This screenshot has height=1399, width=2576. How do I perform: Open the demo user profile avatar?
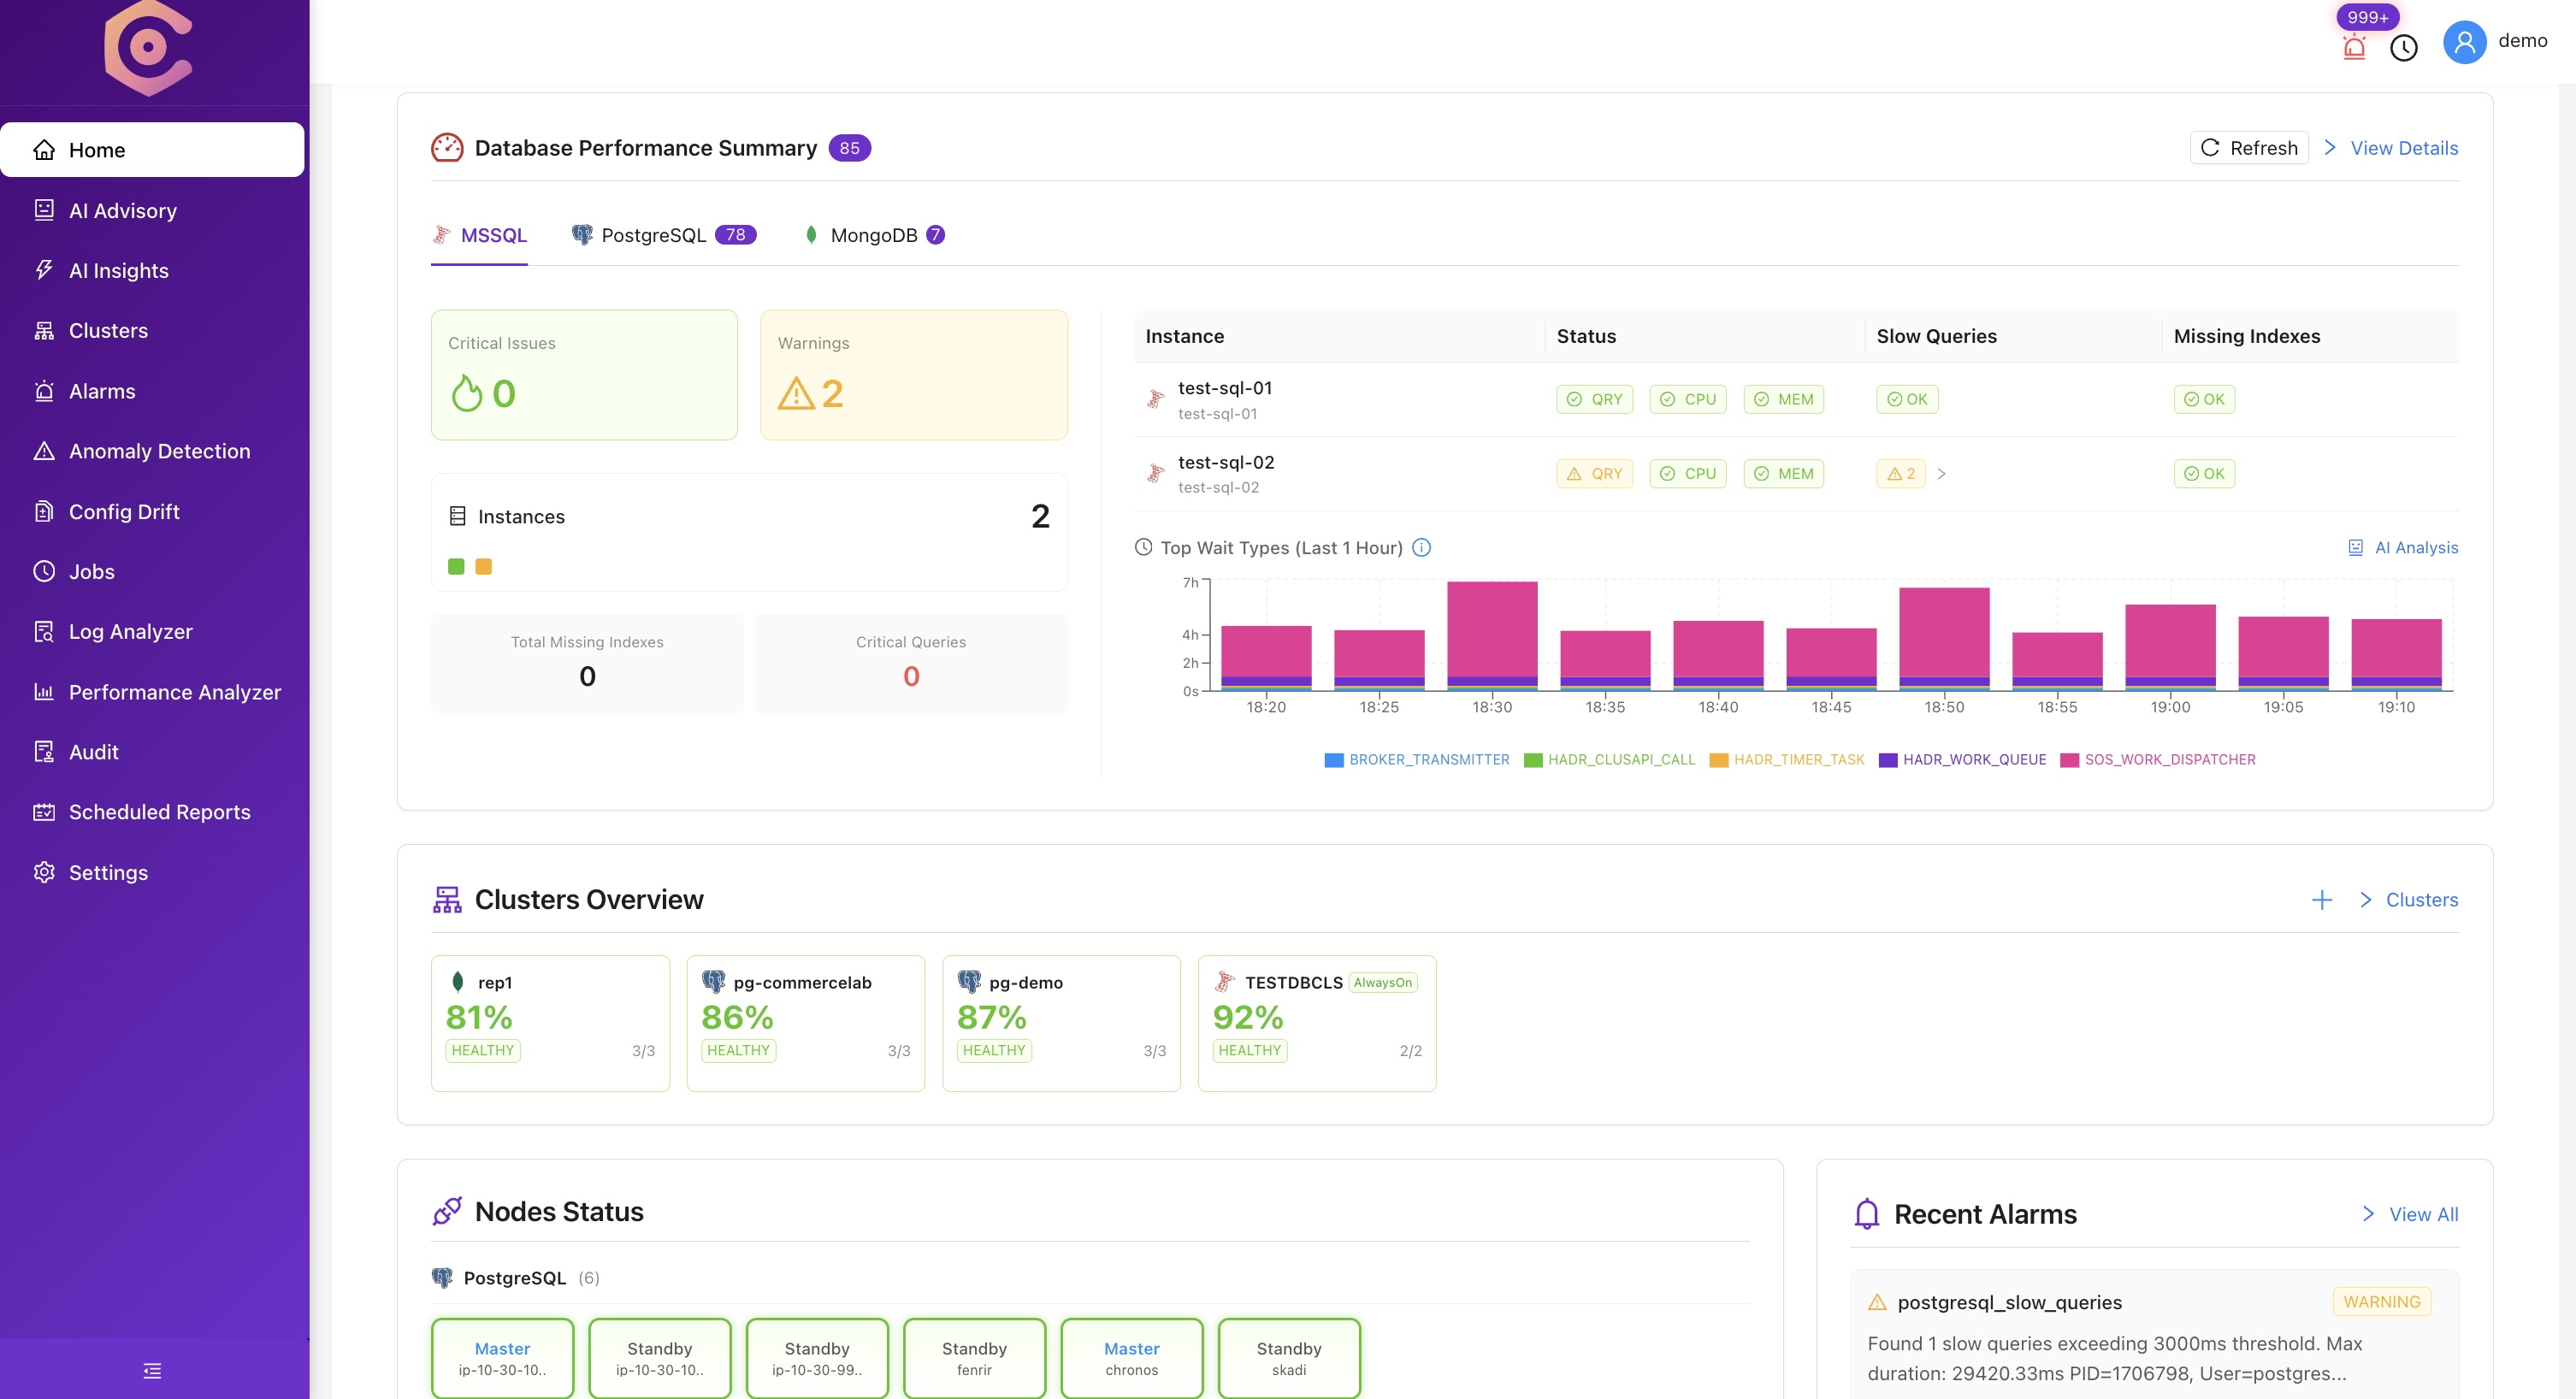point(2464,42)
